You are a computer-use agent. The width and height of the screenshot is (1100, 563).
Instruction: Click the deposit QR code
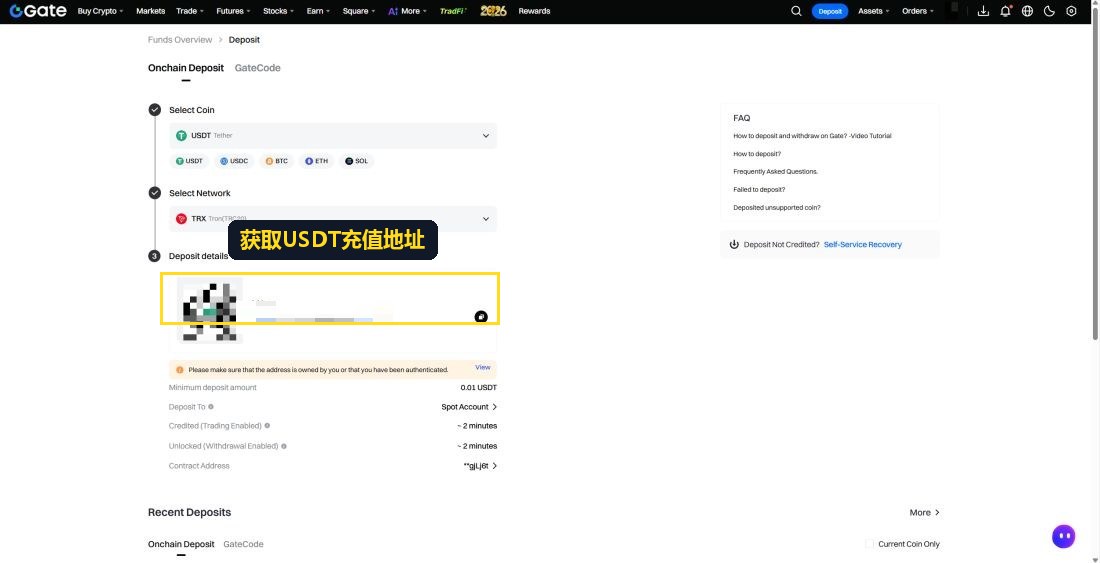(x=210, y=311)
